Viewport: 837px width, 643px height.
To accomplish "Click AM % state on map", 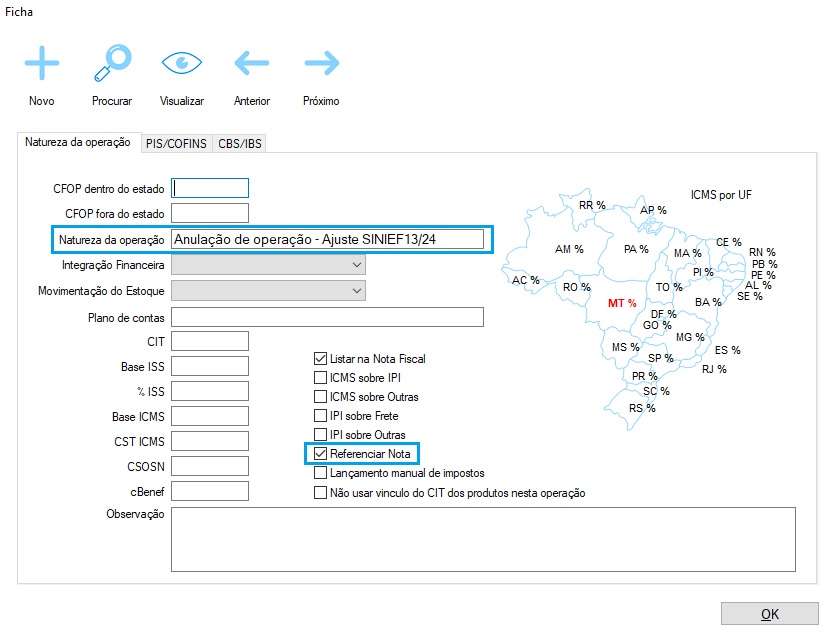I will [x=569, y=249].
